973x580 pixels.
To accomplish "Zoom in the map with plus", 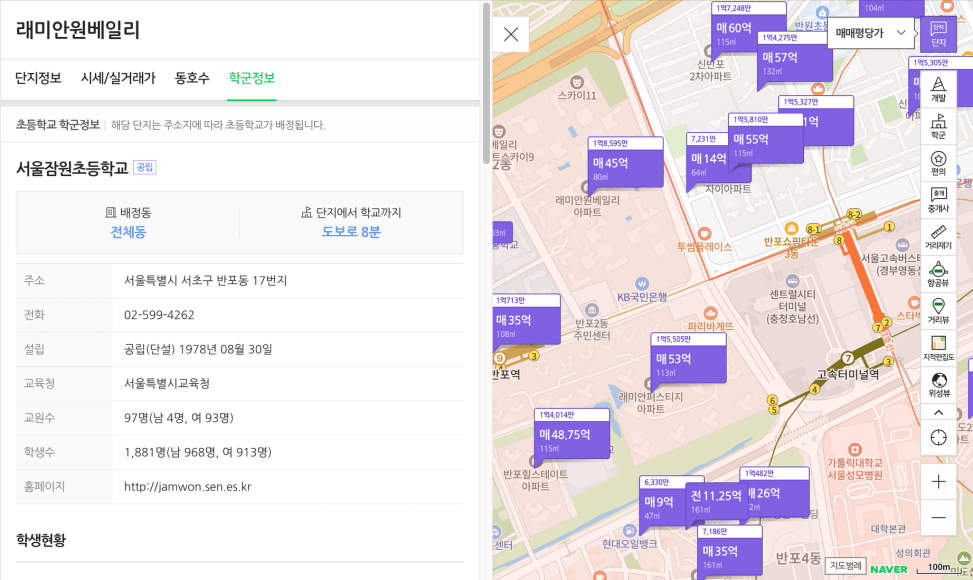I will tap(938, 482).
